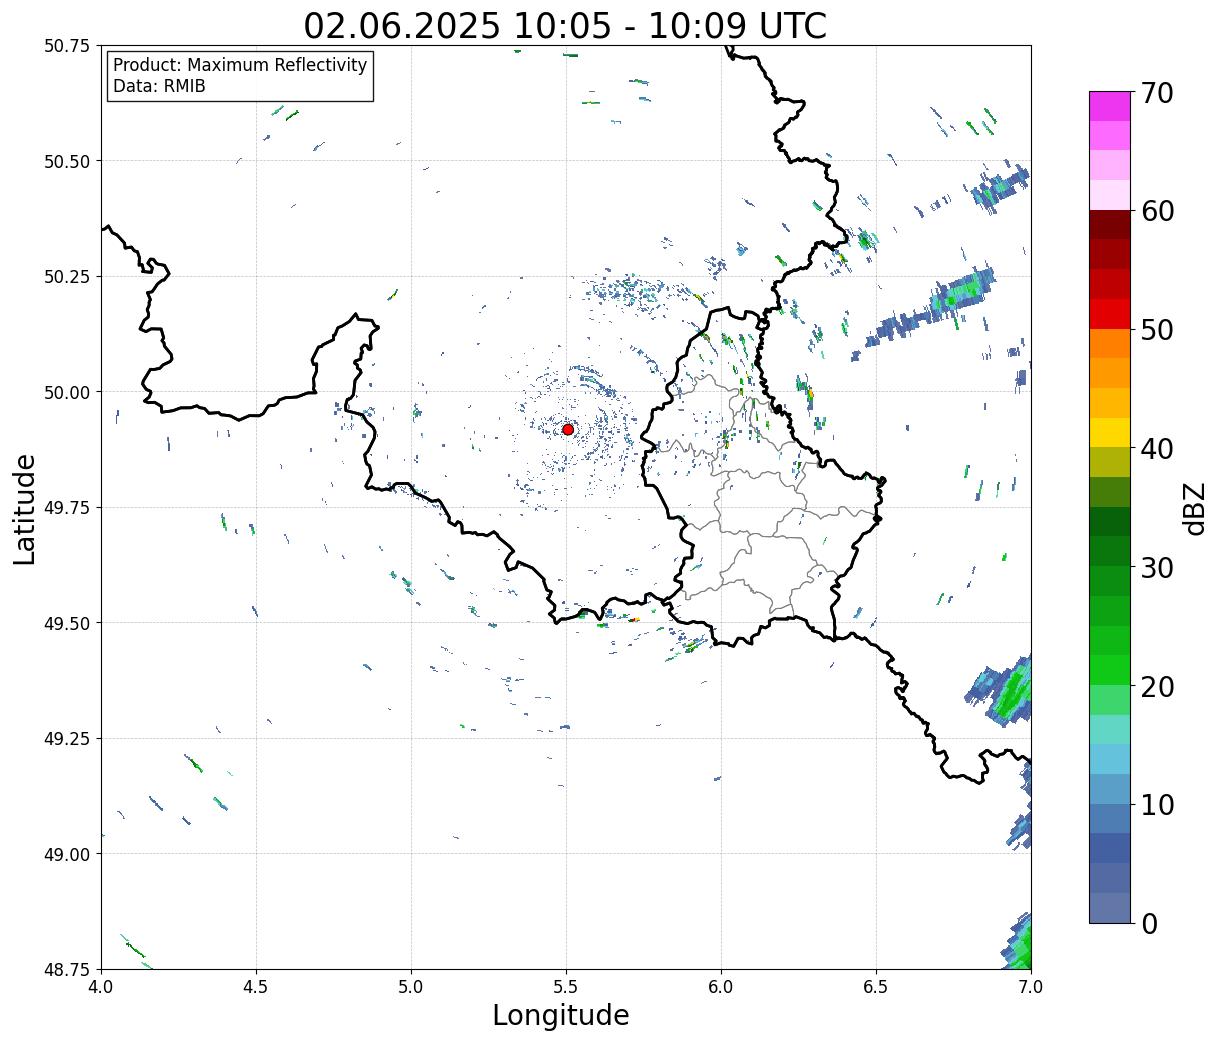Click the 4.5 longitude tick label
The image size is (1219, 1040).
(256, 987)
